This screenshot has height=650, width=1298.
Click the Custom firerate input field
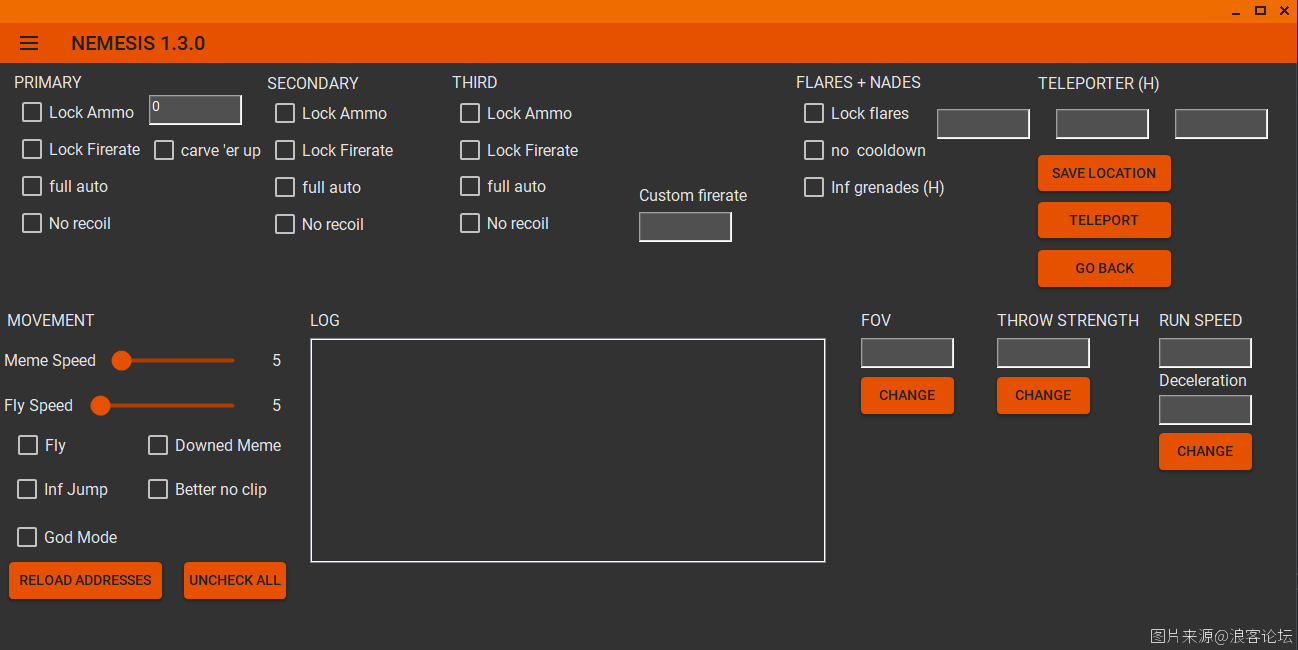(685, 227)
